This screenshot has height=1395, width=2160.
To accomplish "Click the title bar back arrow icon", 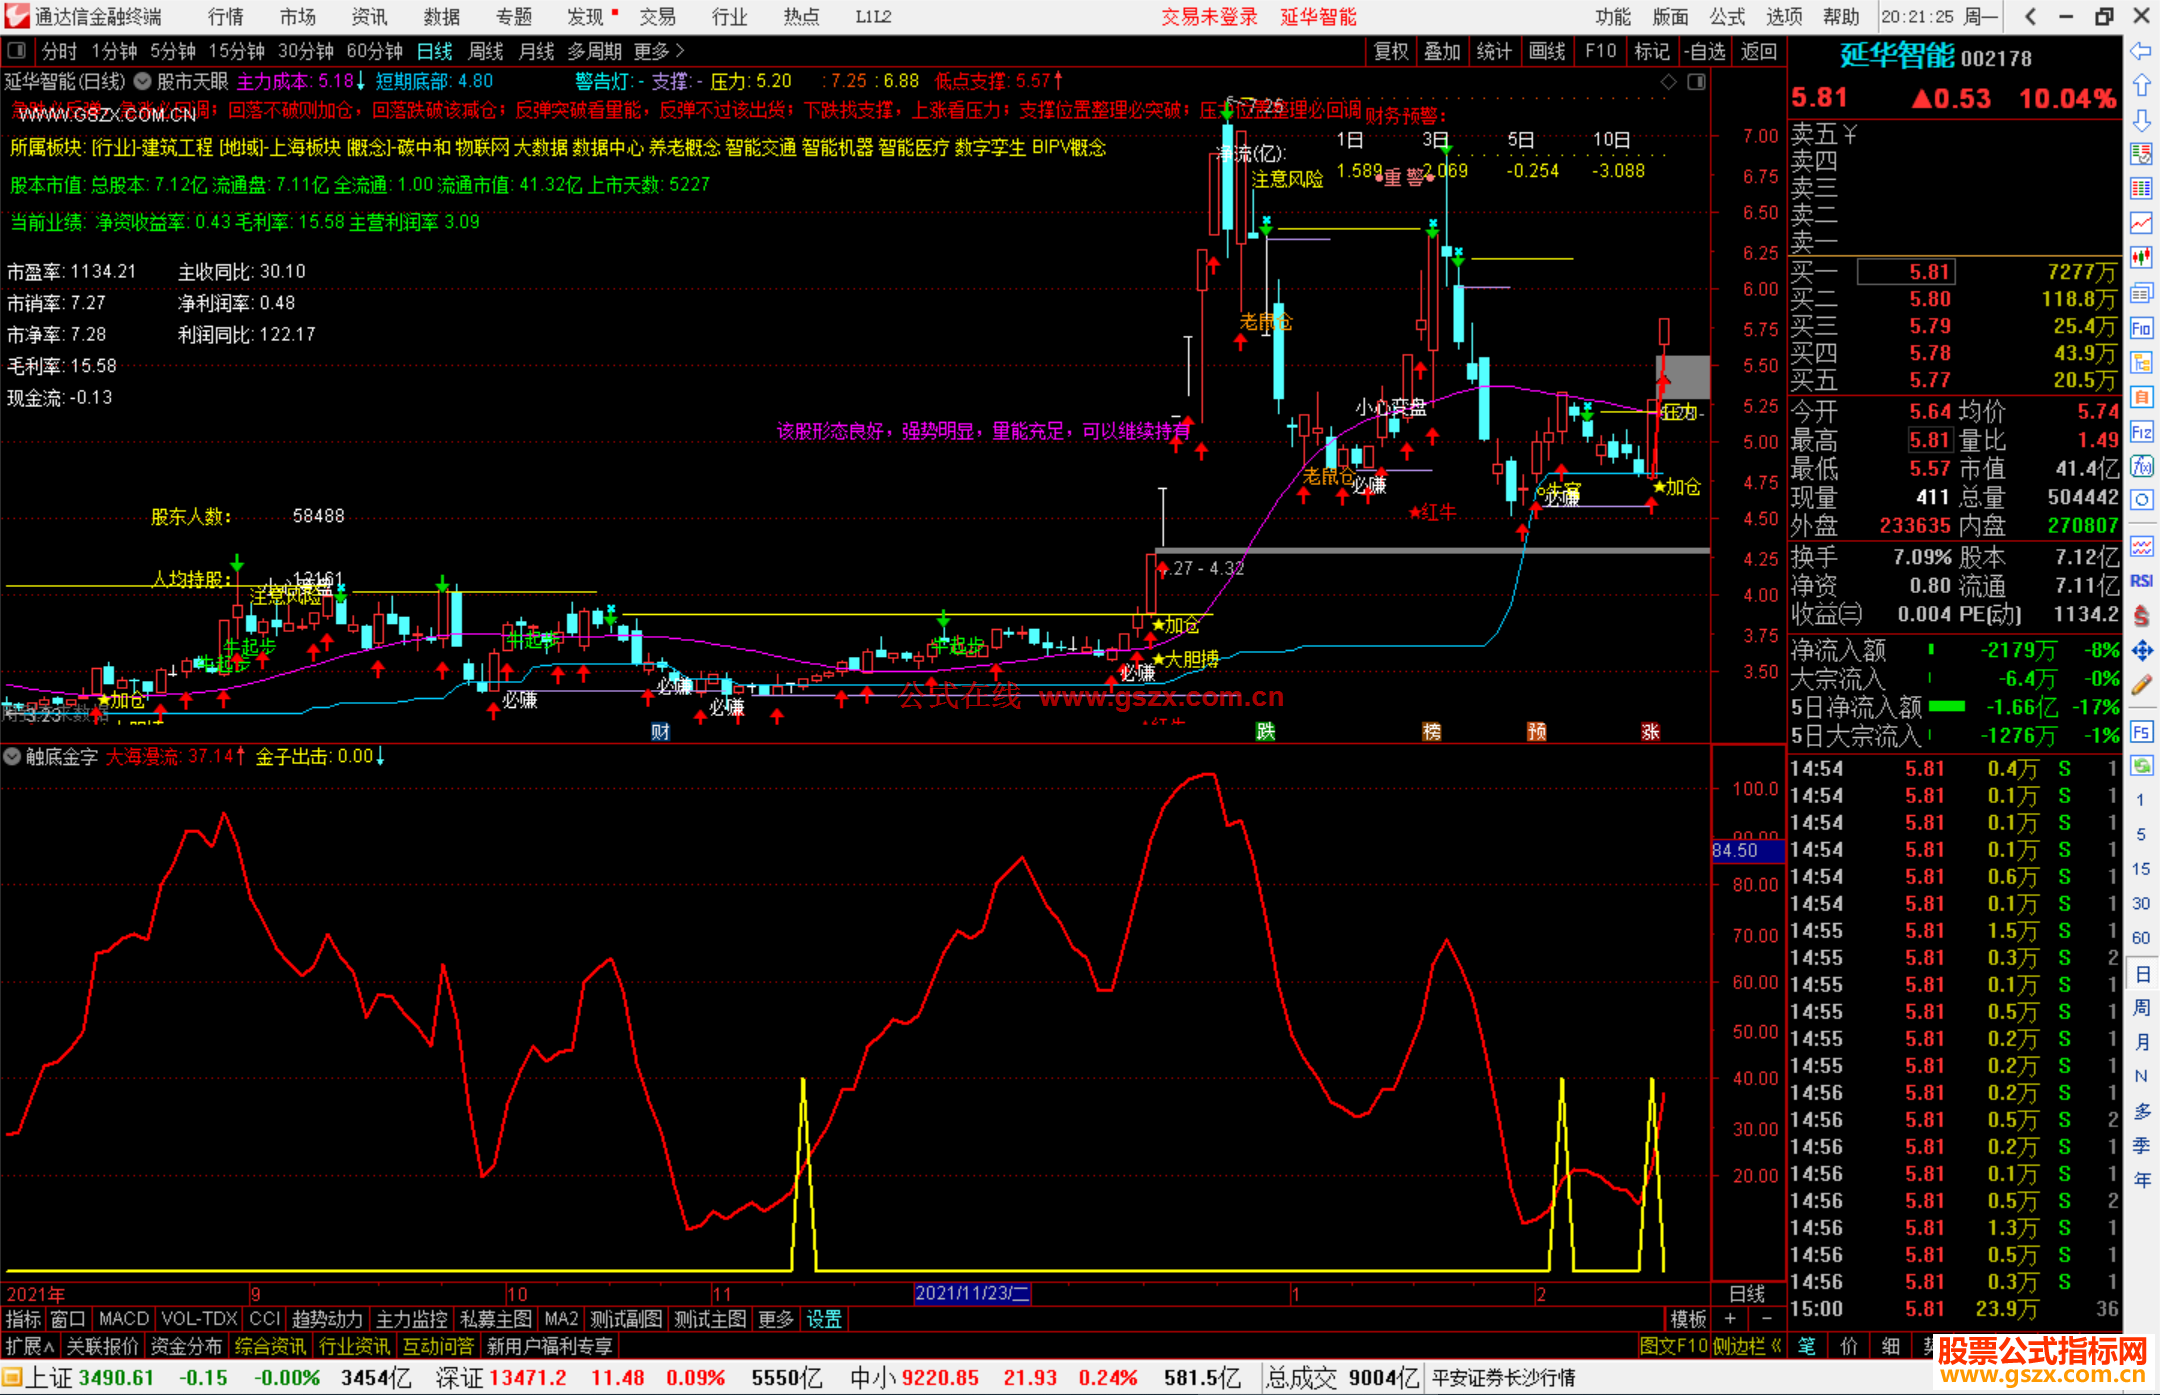I will (x=2031, y=16).
